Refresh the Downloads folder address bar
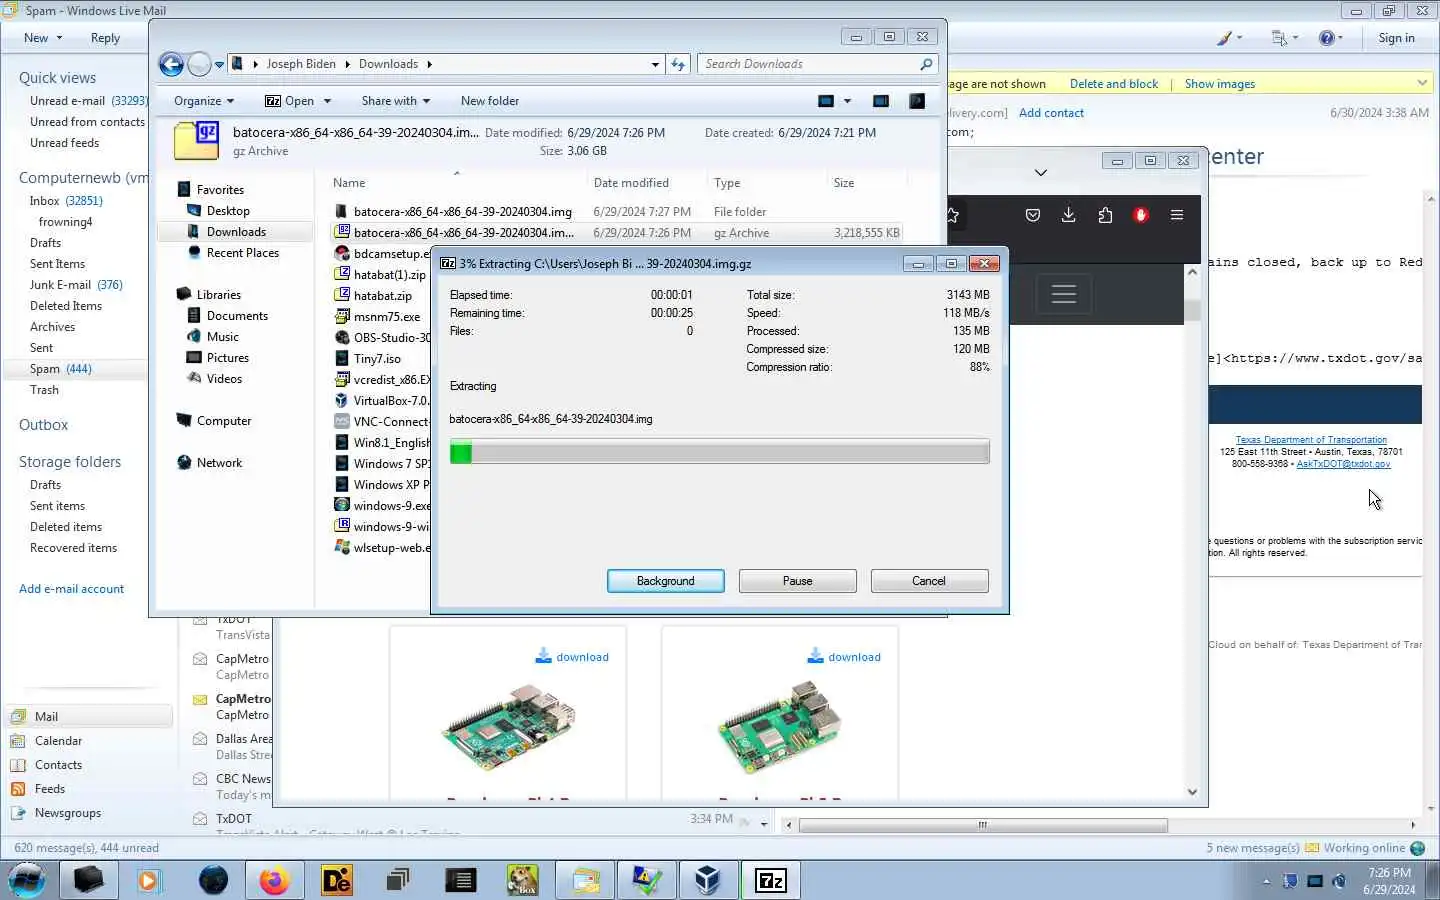This screenshot has width=1440, height=900. (678, 64)
